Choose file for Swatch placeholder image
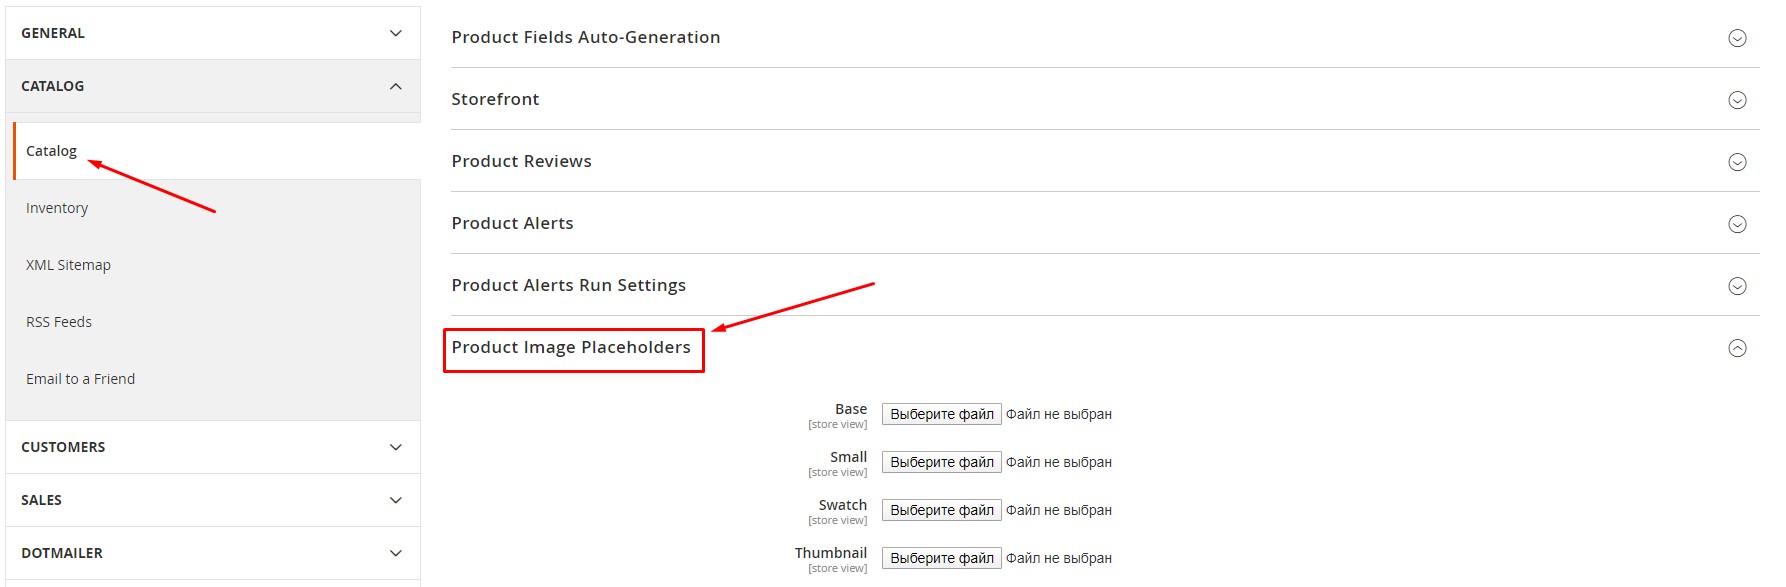 [941, 510]
